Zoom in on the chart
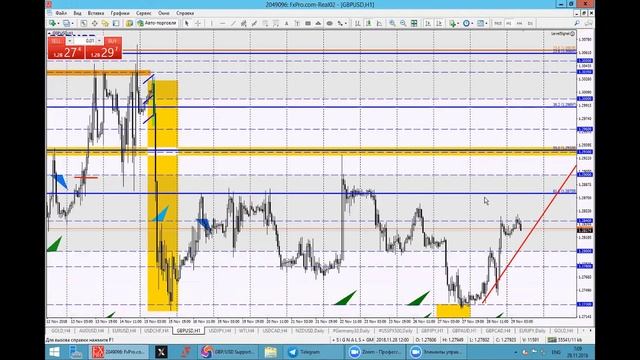 click(392, 23)
